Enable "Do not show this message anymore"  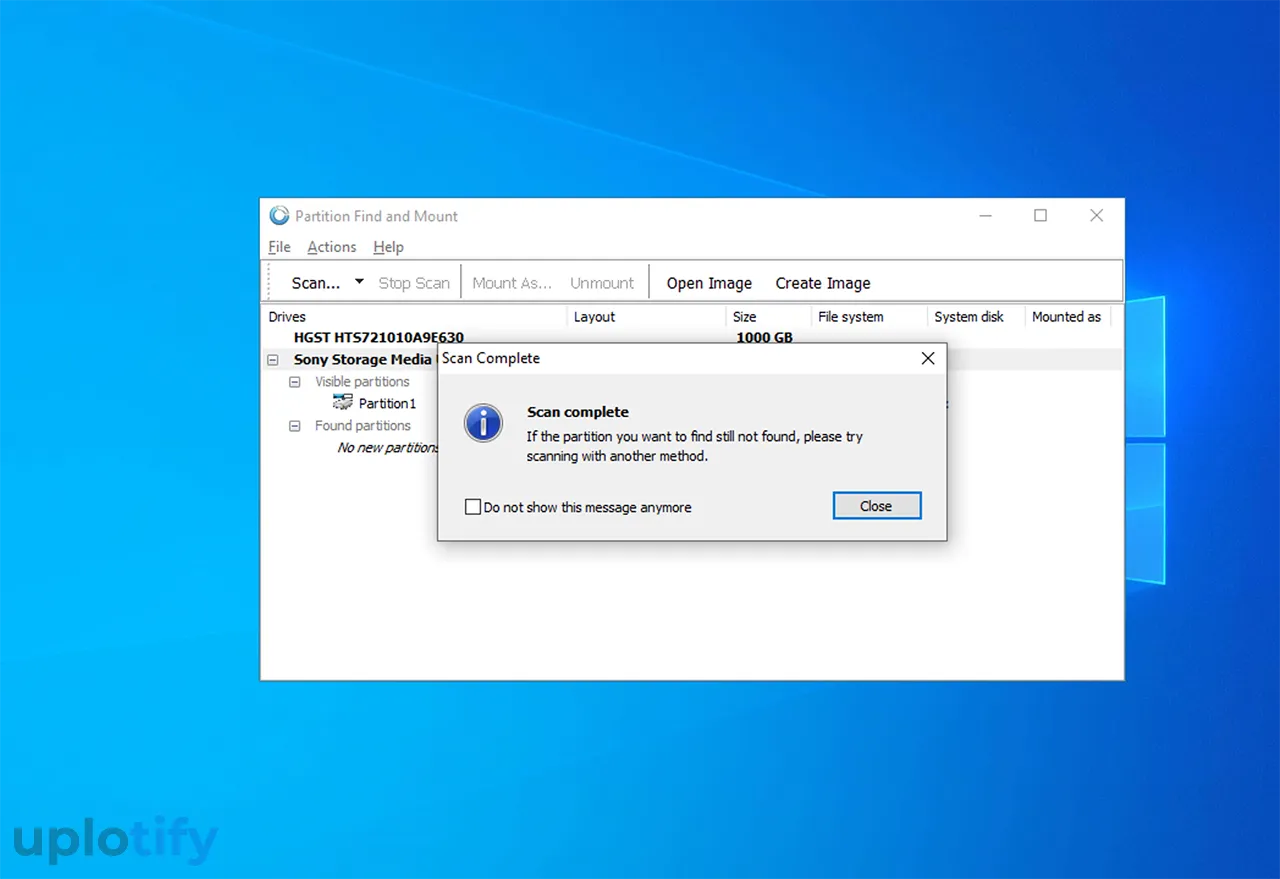[473, 507]
